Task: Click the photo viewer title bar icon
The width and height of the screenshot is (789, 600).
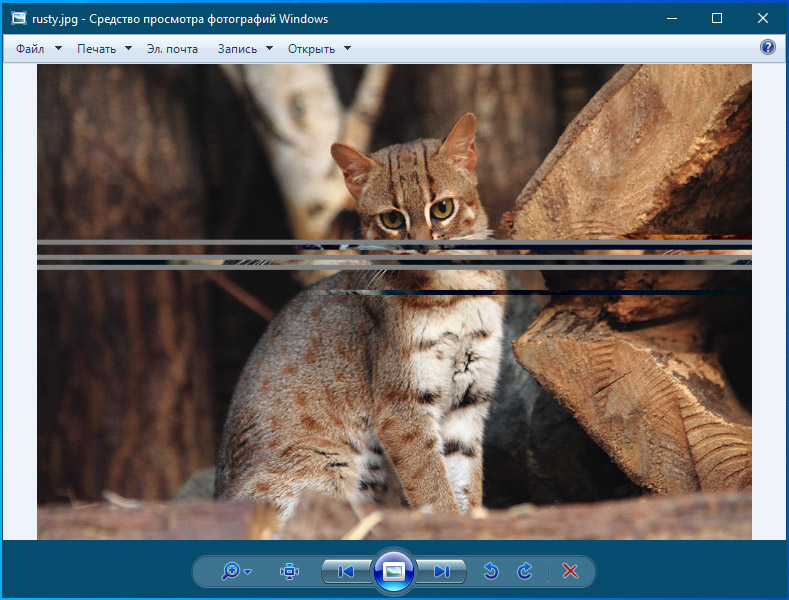Action: 19,19
